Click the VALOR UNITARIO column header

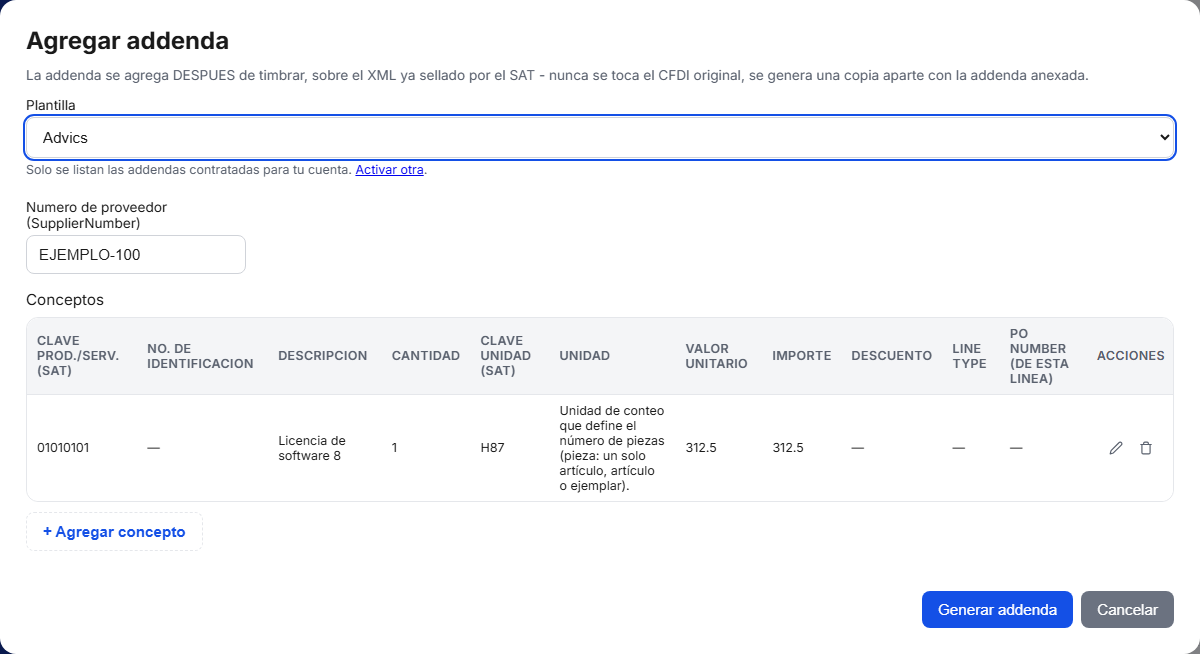[717, 356]
